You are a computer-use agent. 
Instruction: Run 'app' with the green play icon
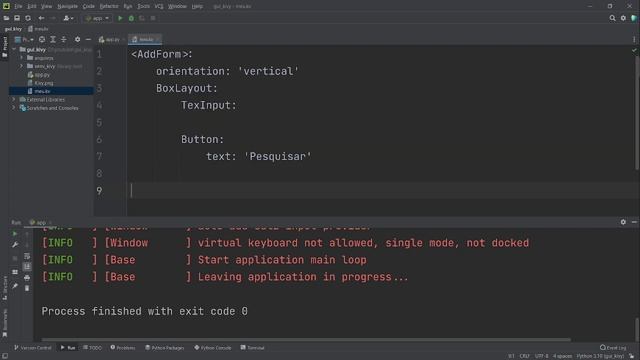(x=120, y=18)
